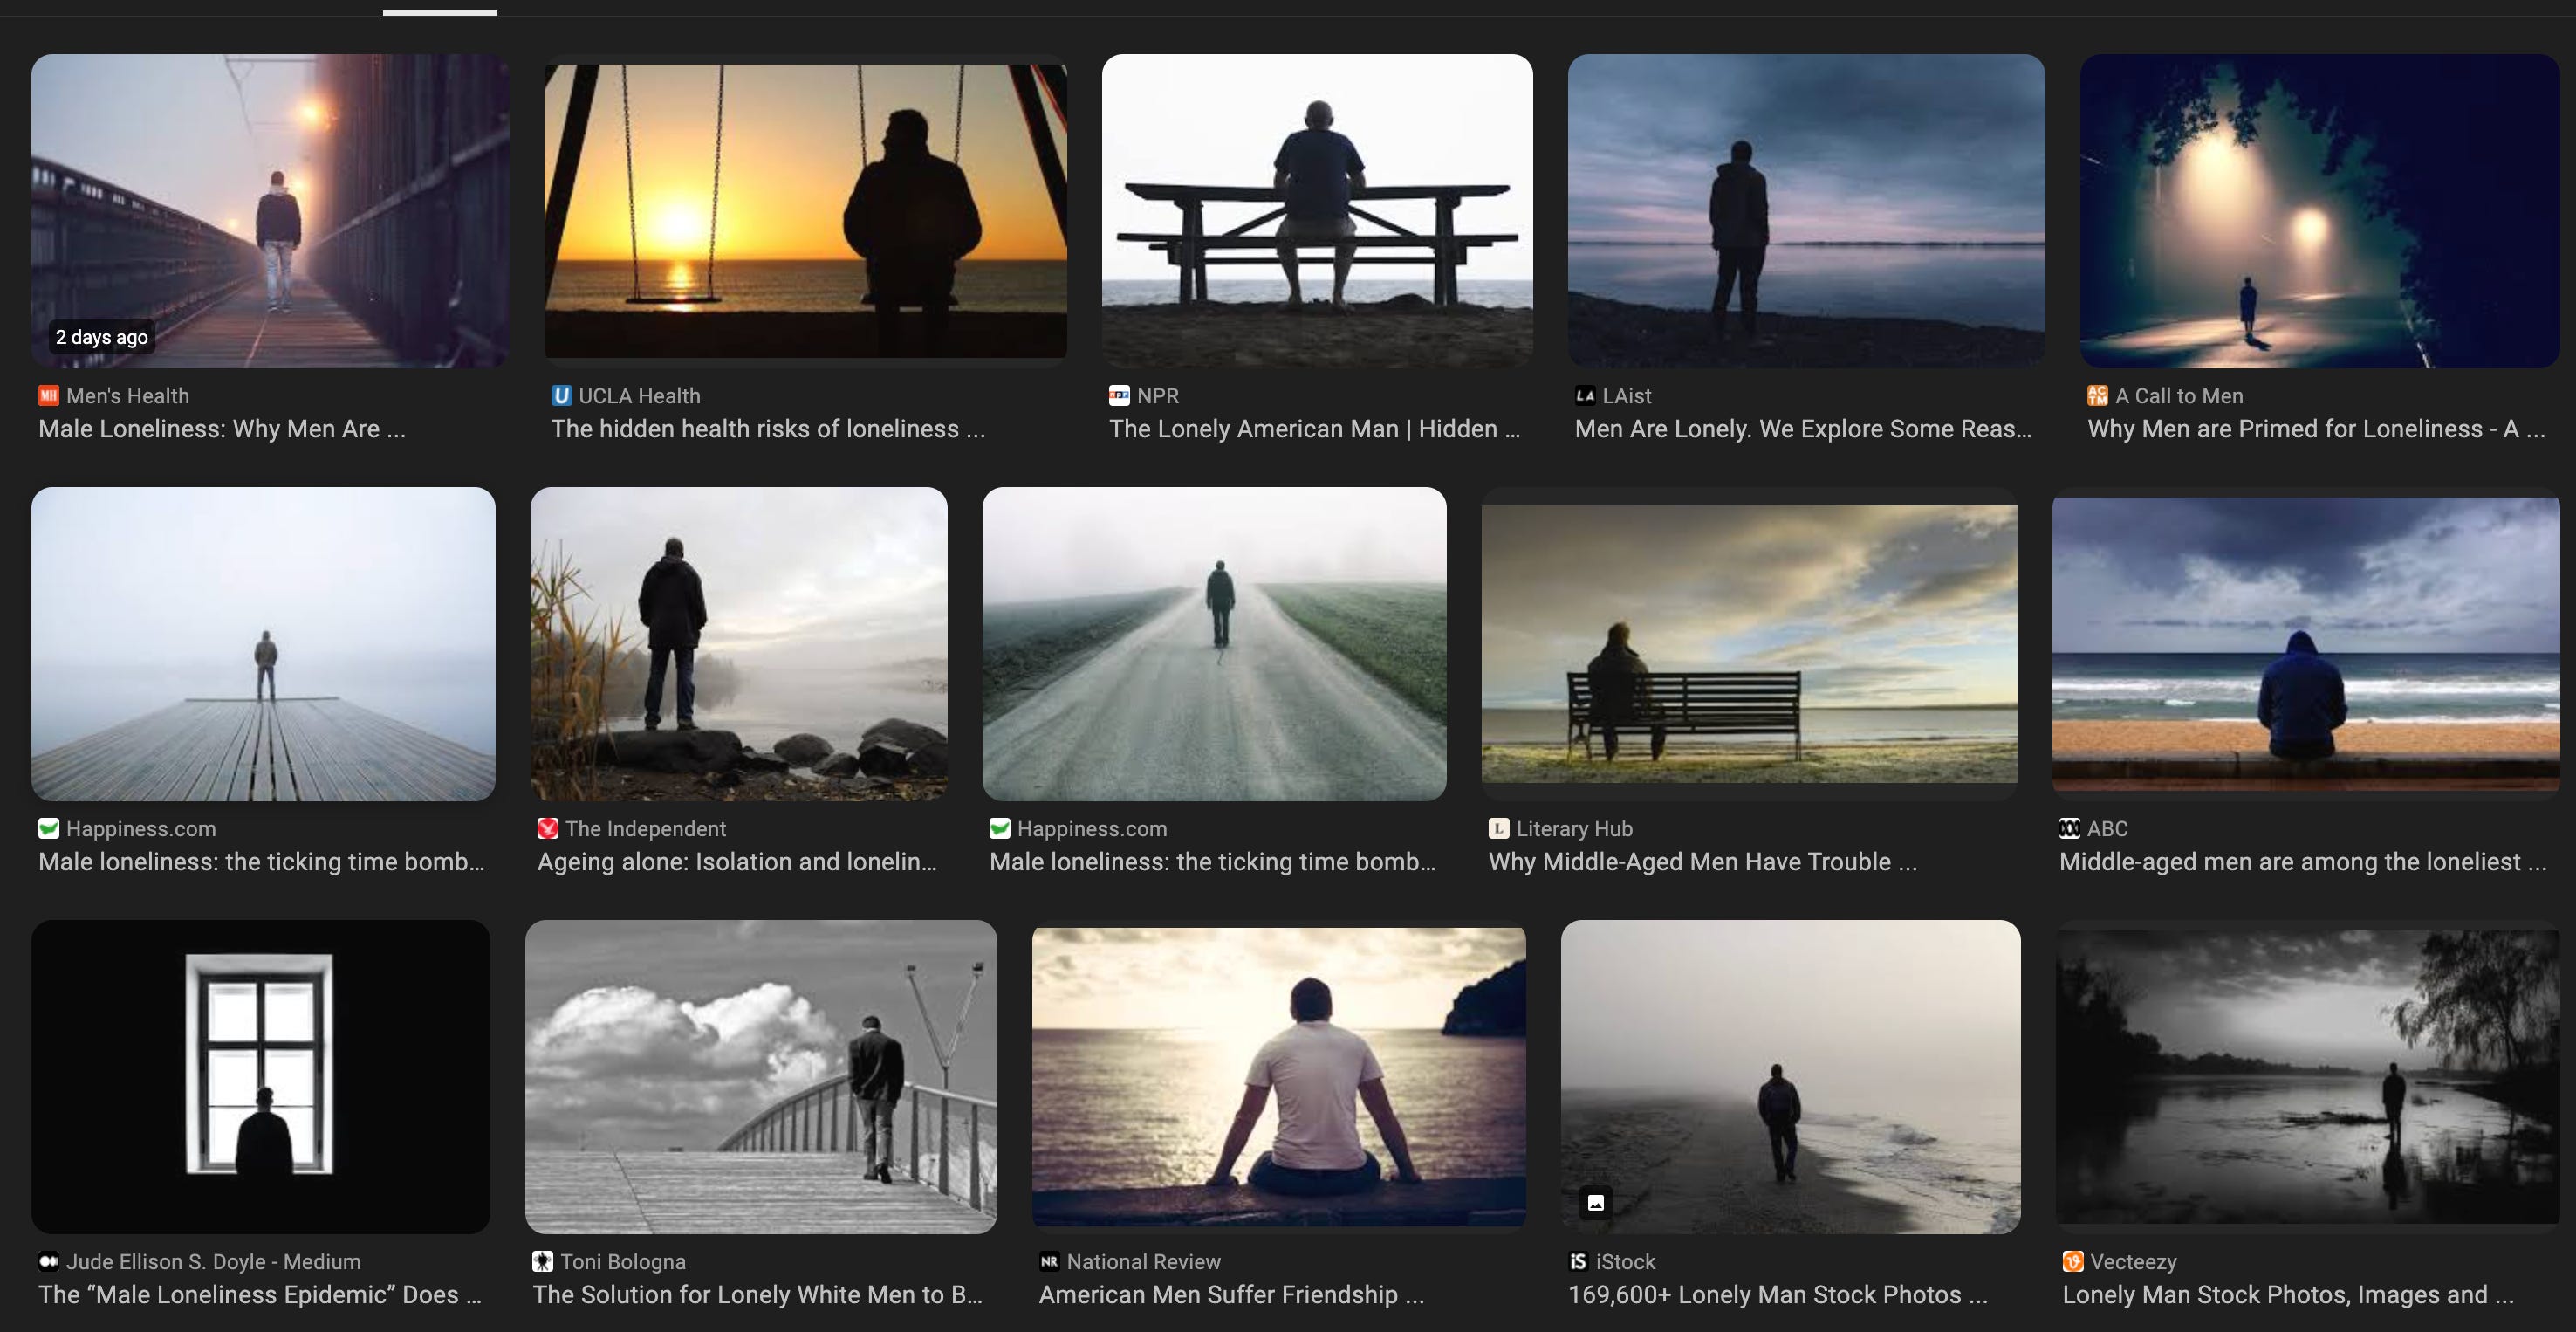
Task: Click the LAist source favicon
Action: pyautogui.click(x=1585, y=396)
